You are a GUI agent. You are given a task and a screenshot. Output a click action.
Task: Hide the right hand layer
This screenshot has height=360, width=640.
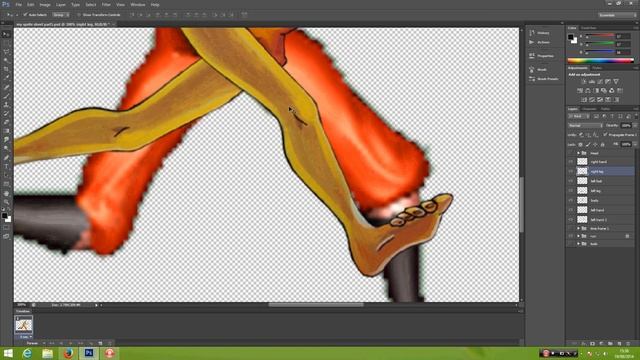click(571, 162)
